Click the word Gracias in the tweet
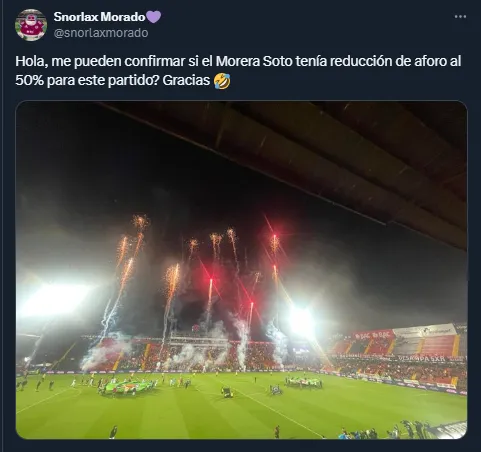 [186, 81]
